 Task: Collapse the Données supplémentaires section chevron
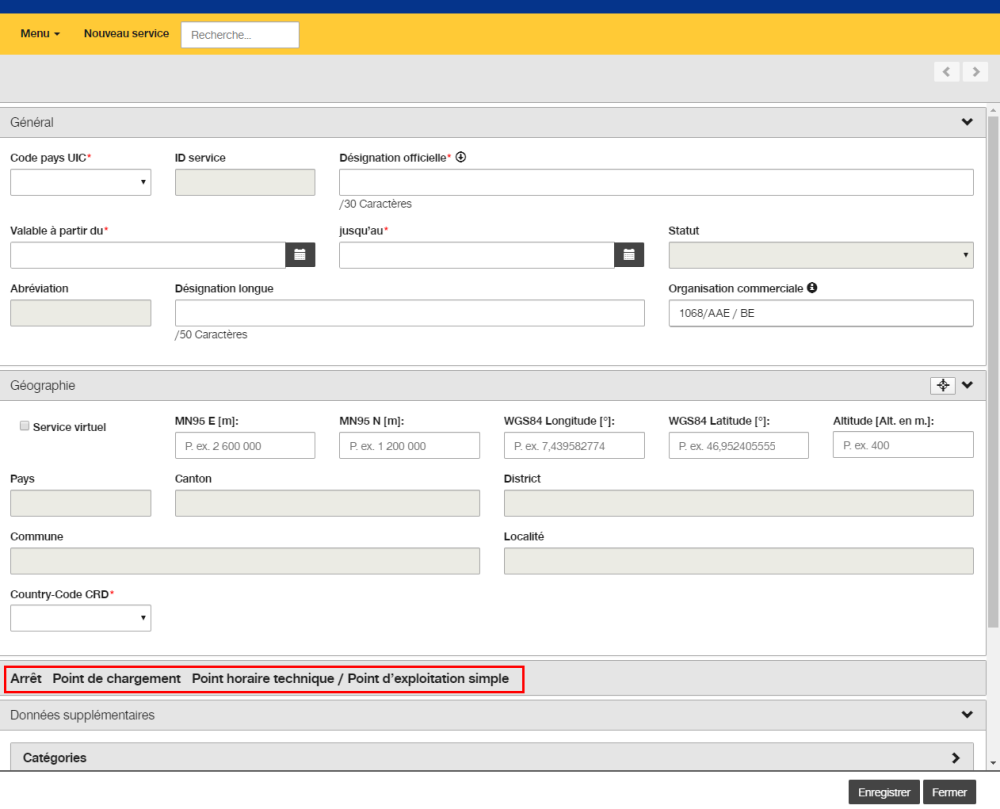967,715
